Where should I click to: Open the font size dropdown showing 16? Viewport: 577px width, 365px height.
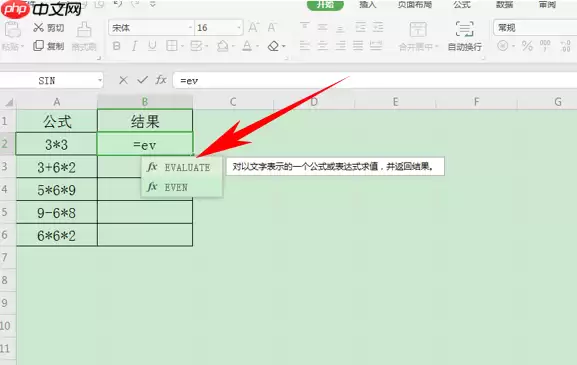(239, 28)
